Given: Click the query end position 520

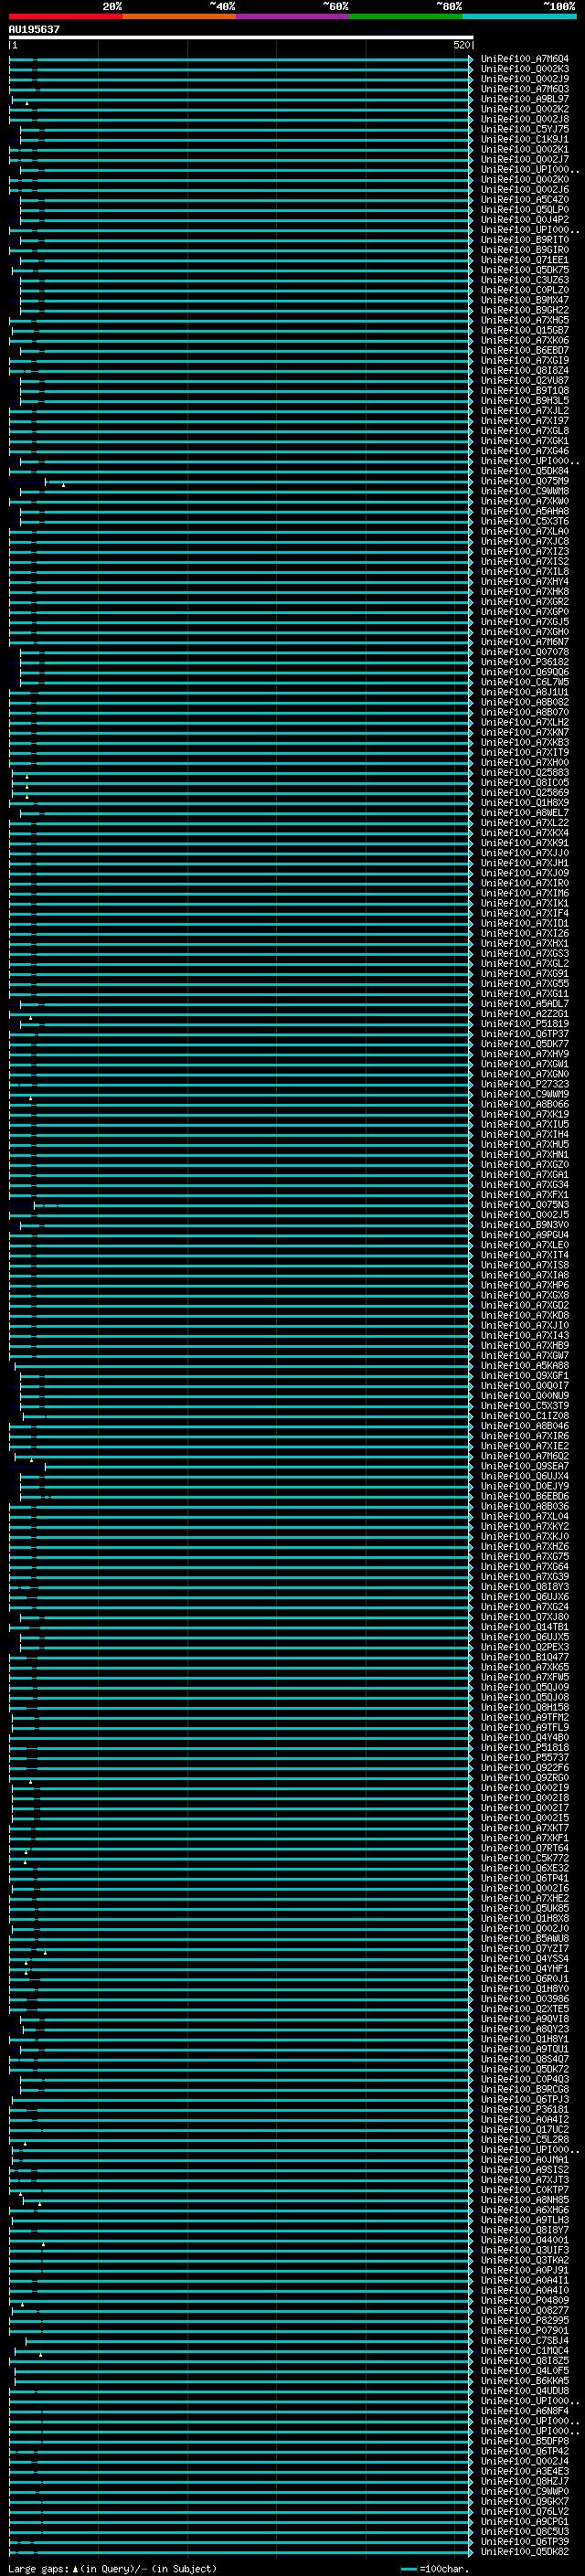Looking at the screenshot, I should tap(461, 45).
